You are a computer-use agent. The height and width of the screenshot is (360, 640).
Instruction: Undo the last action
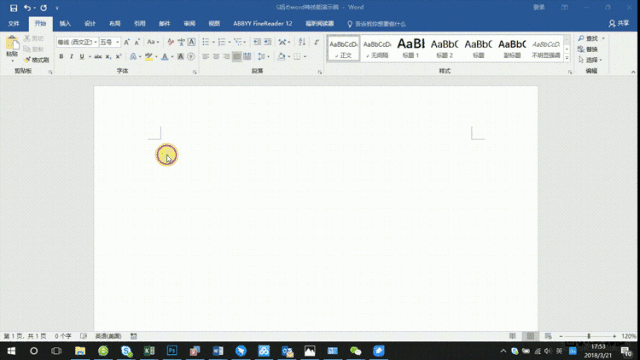pyautogui.click(x=27, y=8)
